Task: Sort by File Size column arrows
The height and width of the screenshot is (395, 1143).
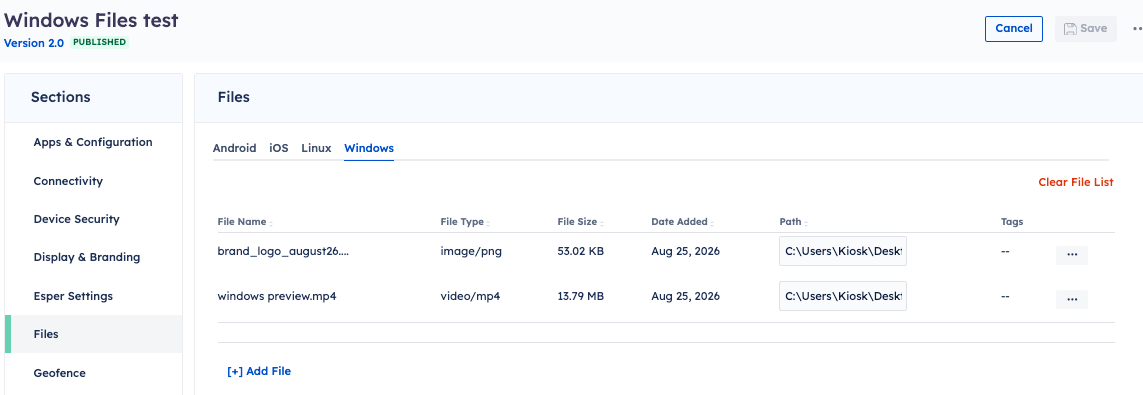Action: (x=602, y=223)
